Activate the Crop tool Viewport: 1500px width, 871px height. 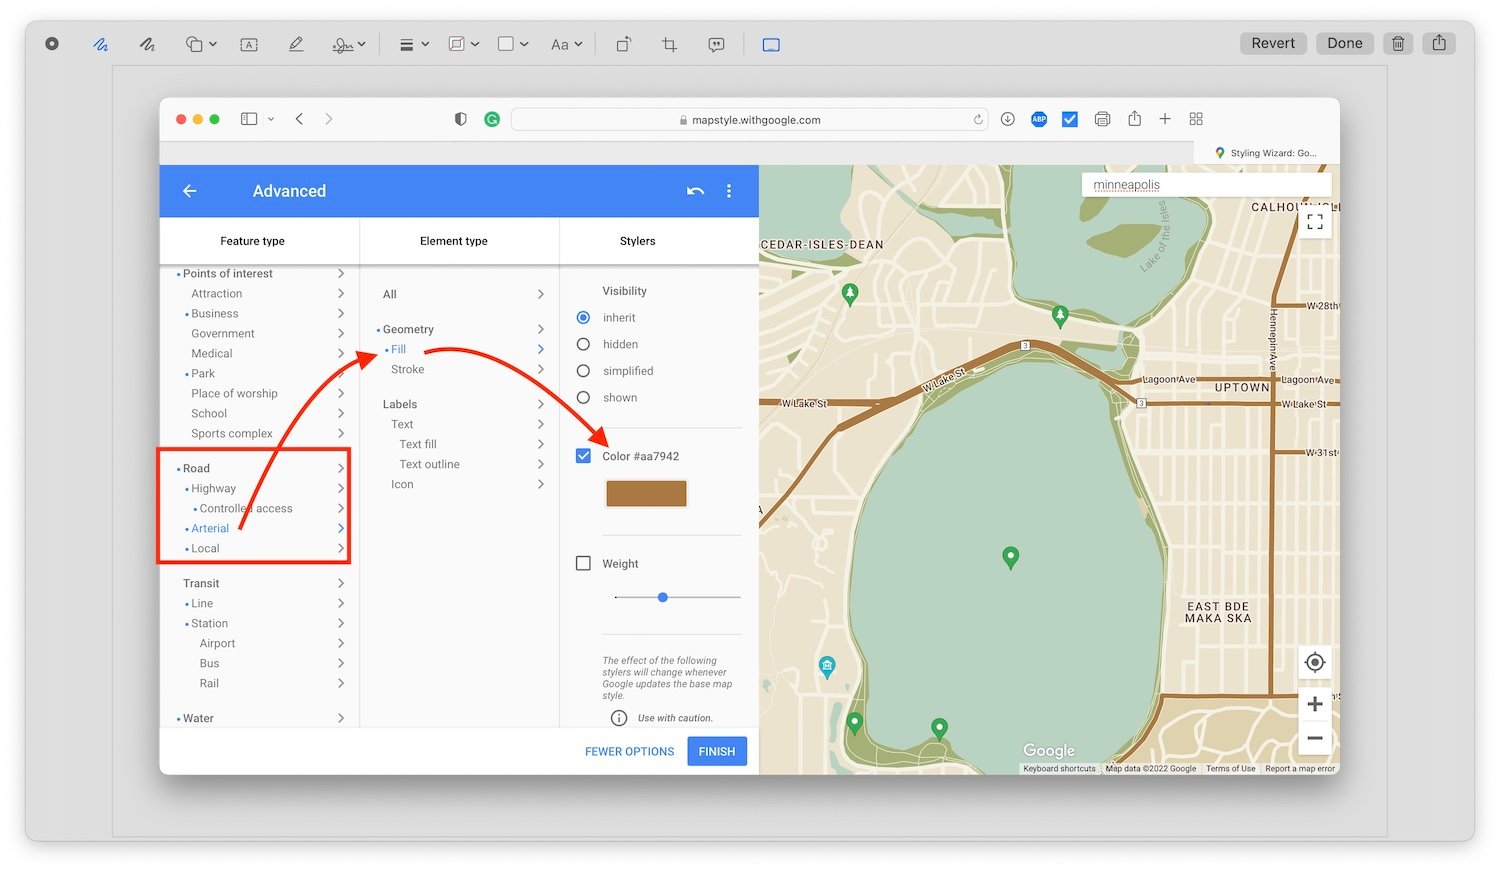click(668, 44)
